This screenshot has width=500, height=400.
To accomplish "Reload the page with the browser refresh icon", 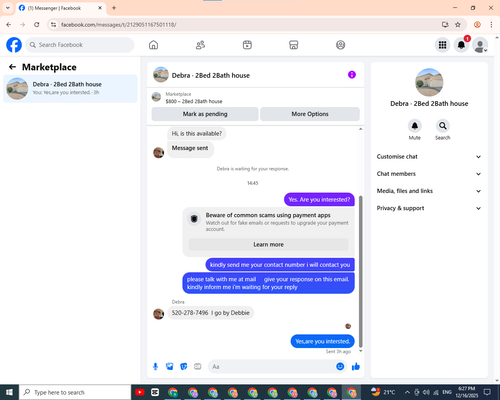I will (x=37, y=25).
